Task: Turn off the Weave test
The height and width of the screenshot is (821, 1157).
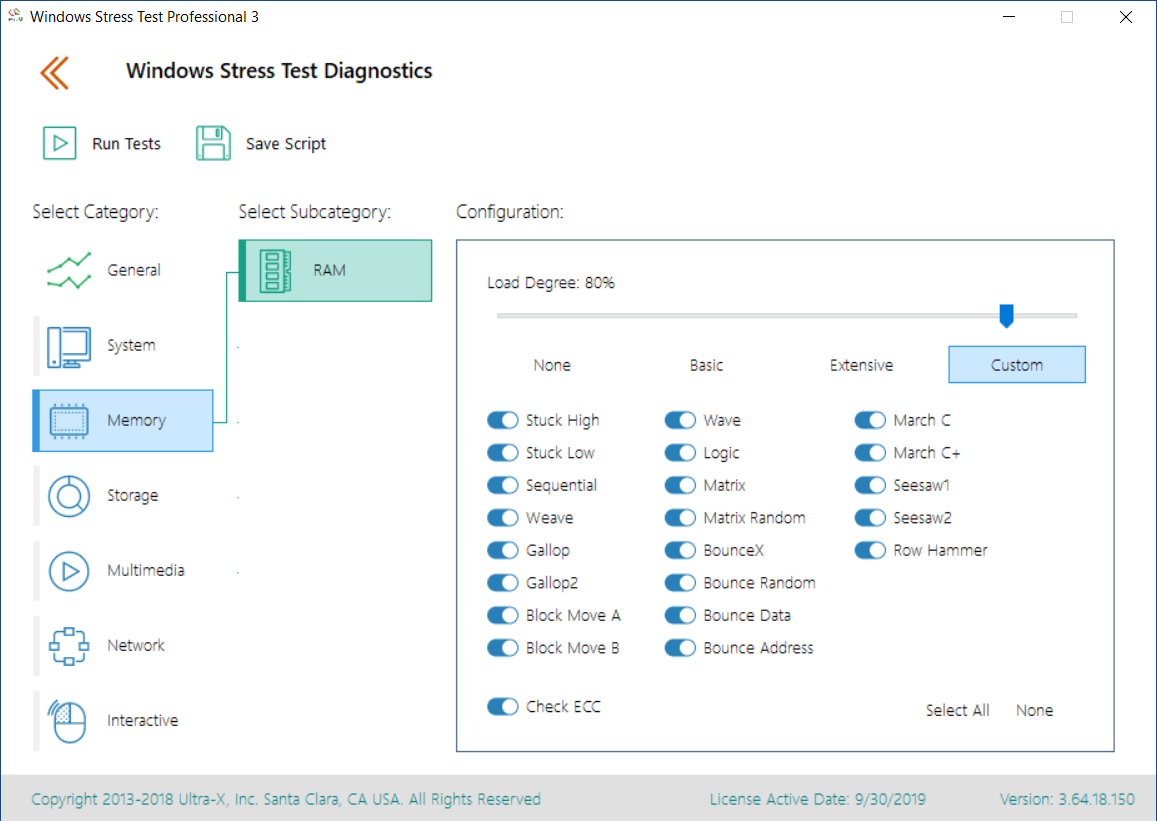Action: tap(502, 518)
